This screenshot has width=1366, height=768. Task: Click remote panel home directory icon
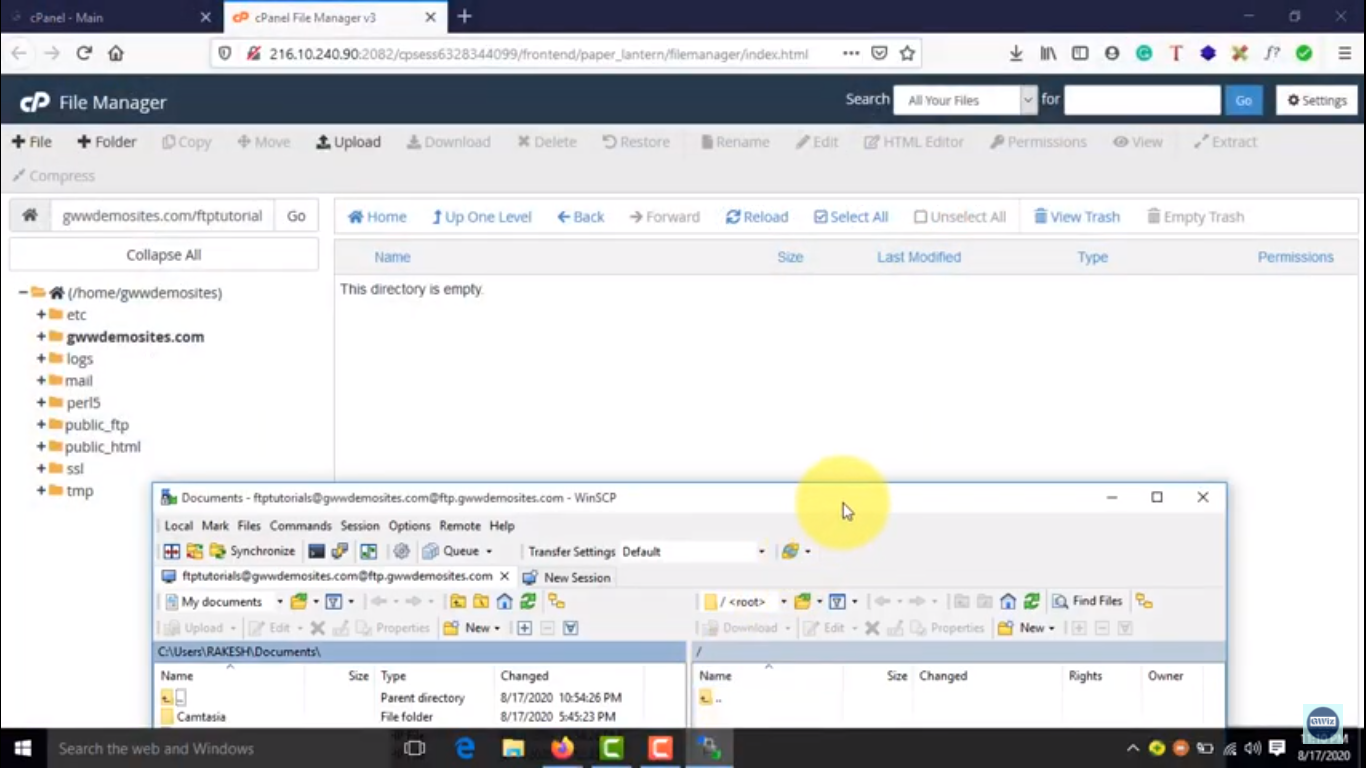pyautogui.click(x=1008, y=602)
